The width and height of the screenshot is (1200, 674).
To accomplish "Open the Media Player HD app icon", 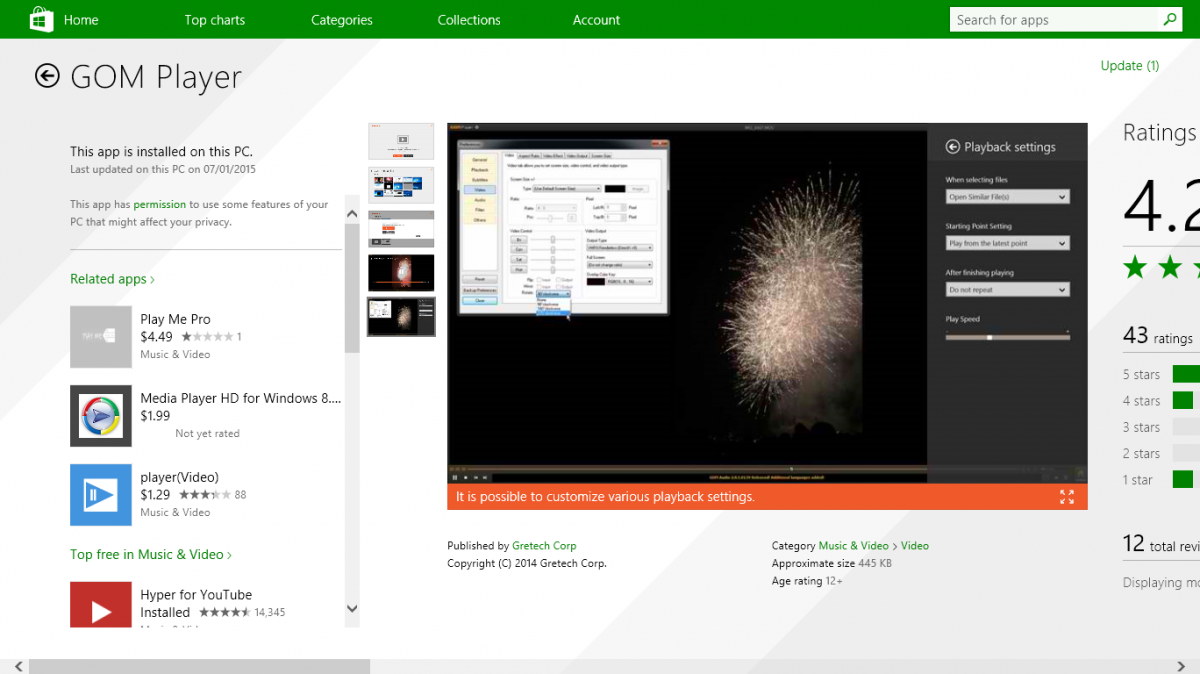I will (x=101, y=416).
